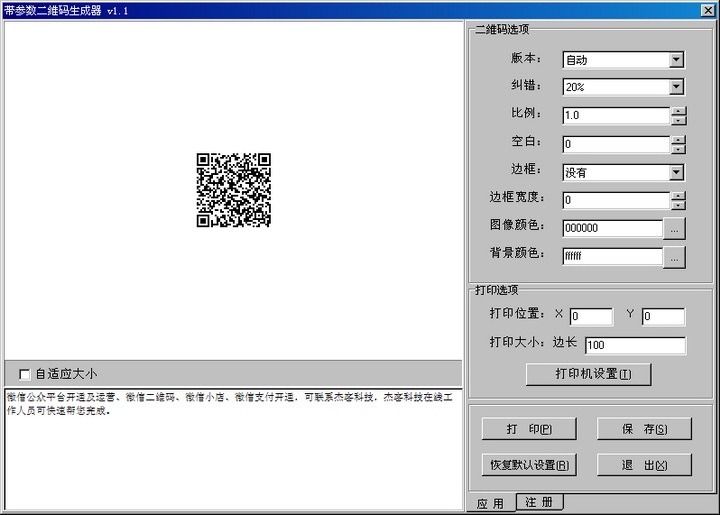The height and width of the screenshot is (515, 720).
Task: Click the 背景颜色 field showing ffffff
Action: tap(613, 256)
